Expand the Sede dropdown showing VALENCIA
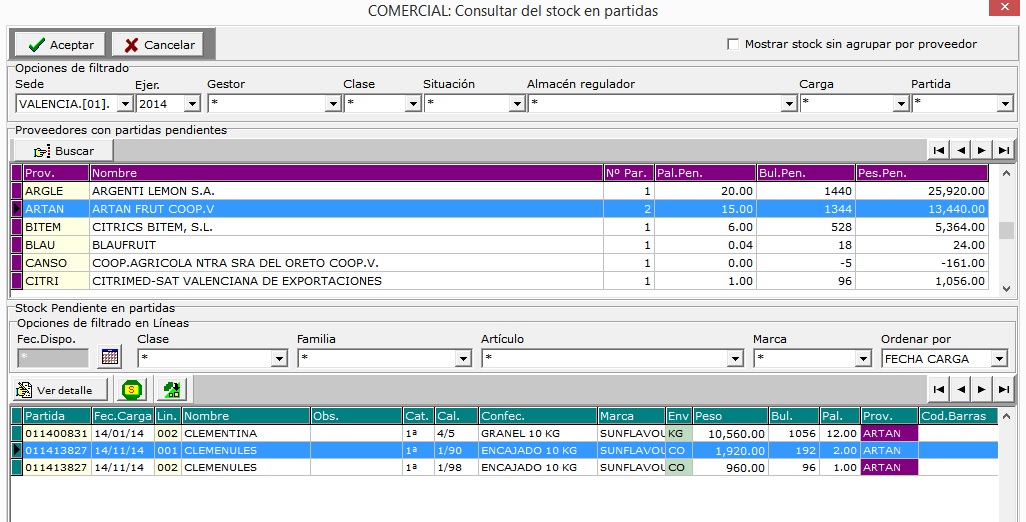This screenshot has height=522, width=1026. [x=125, y=103]
